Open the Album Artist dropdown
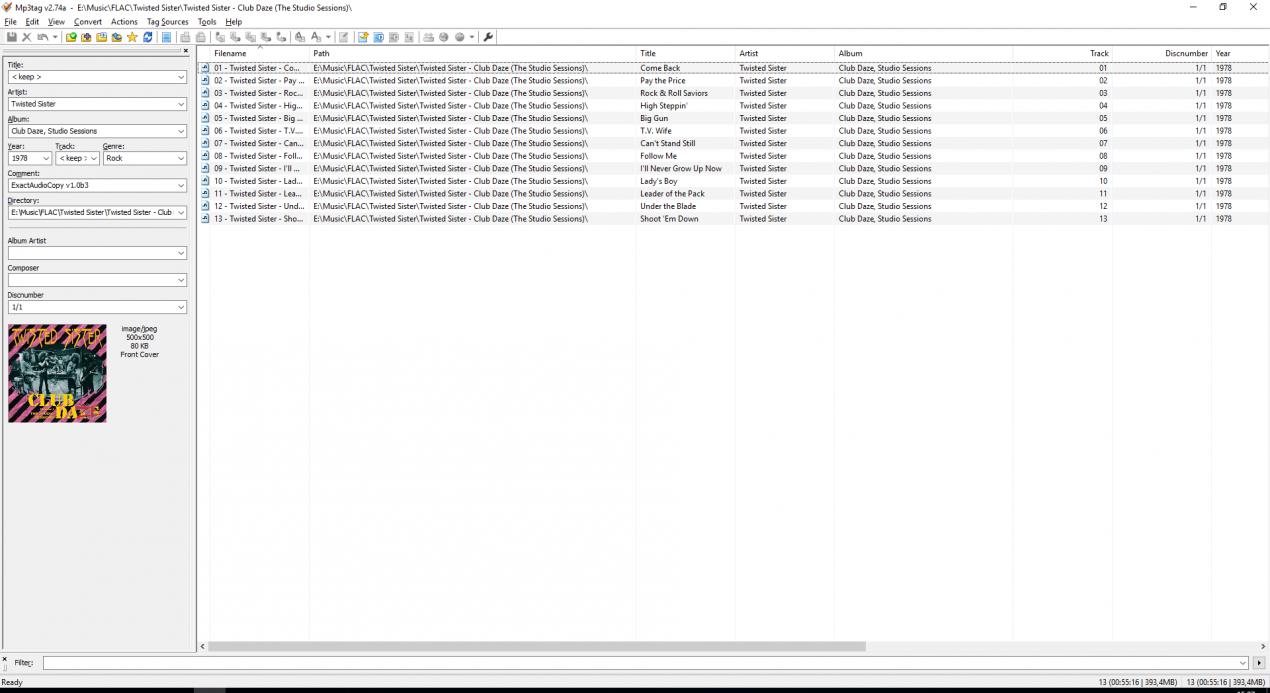 pyautogui.click(x=181, y=253)
